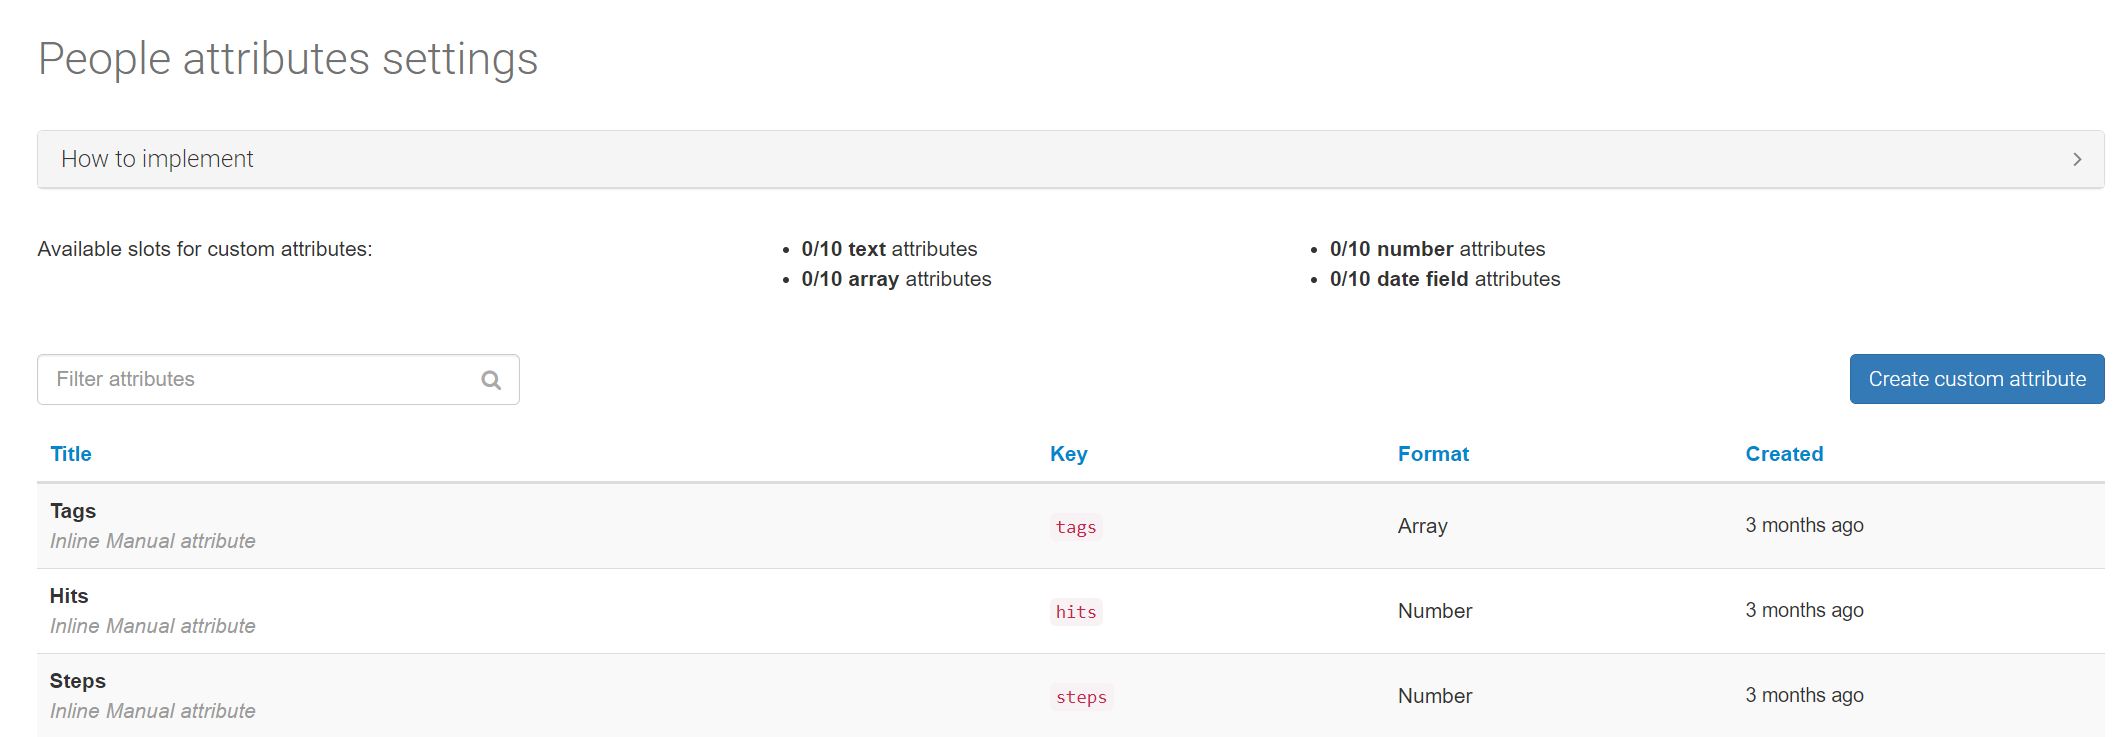Sort table by Key column
The image size is (2123, 737).
[1068, 454]
